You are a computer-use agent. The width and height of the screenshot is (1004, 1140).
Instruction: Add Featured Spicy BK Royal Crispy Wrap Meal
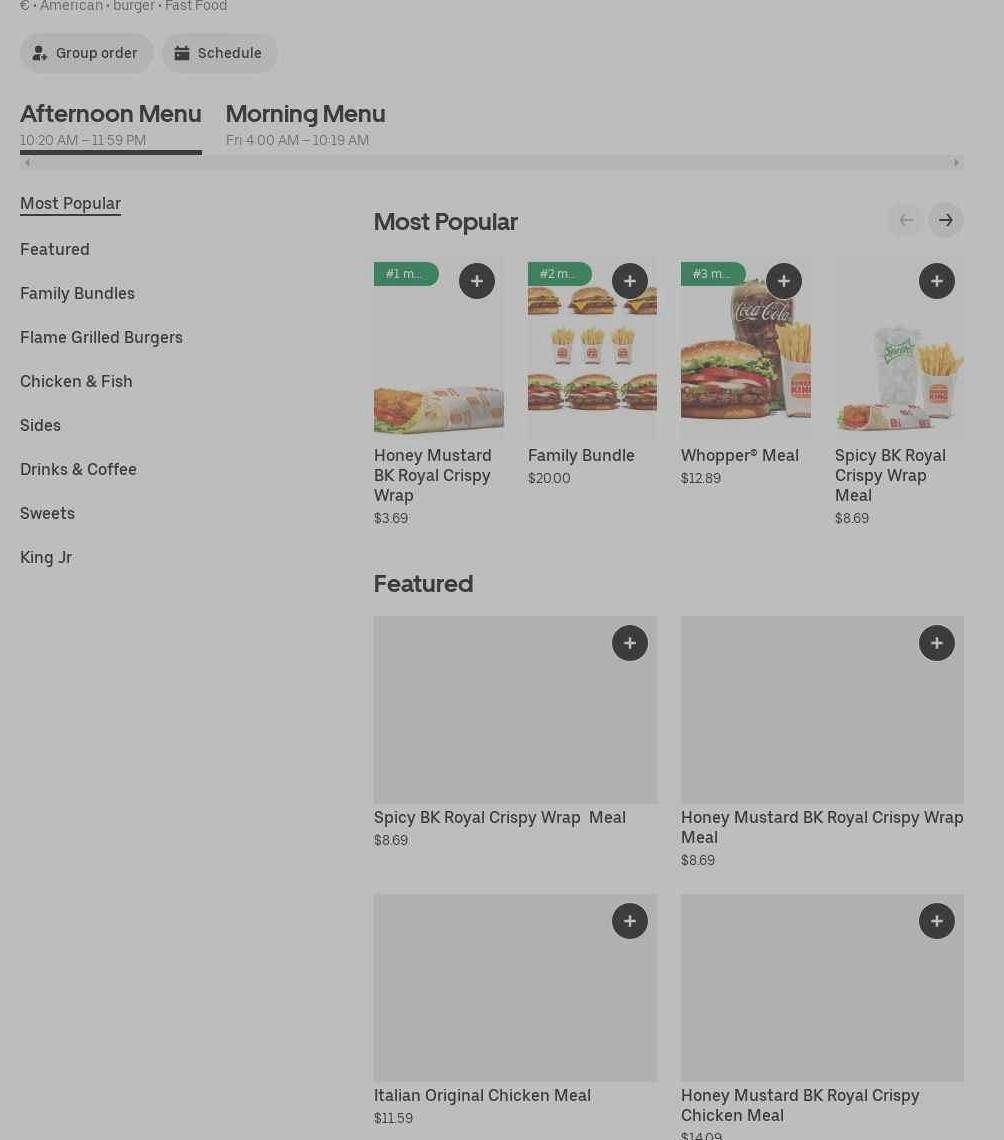pos(630,643)
